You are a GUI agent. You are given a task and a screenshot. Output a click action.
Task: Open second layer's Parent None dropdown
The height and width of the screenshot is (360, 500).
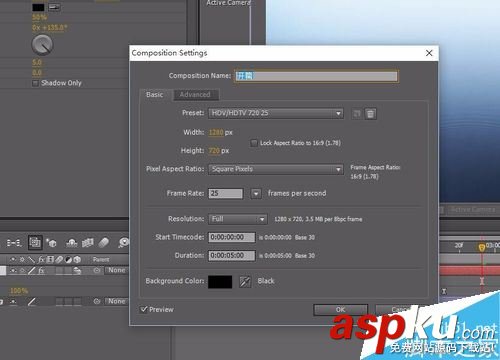[x=117, y=301]
